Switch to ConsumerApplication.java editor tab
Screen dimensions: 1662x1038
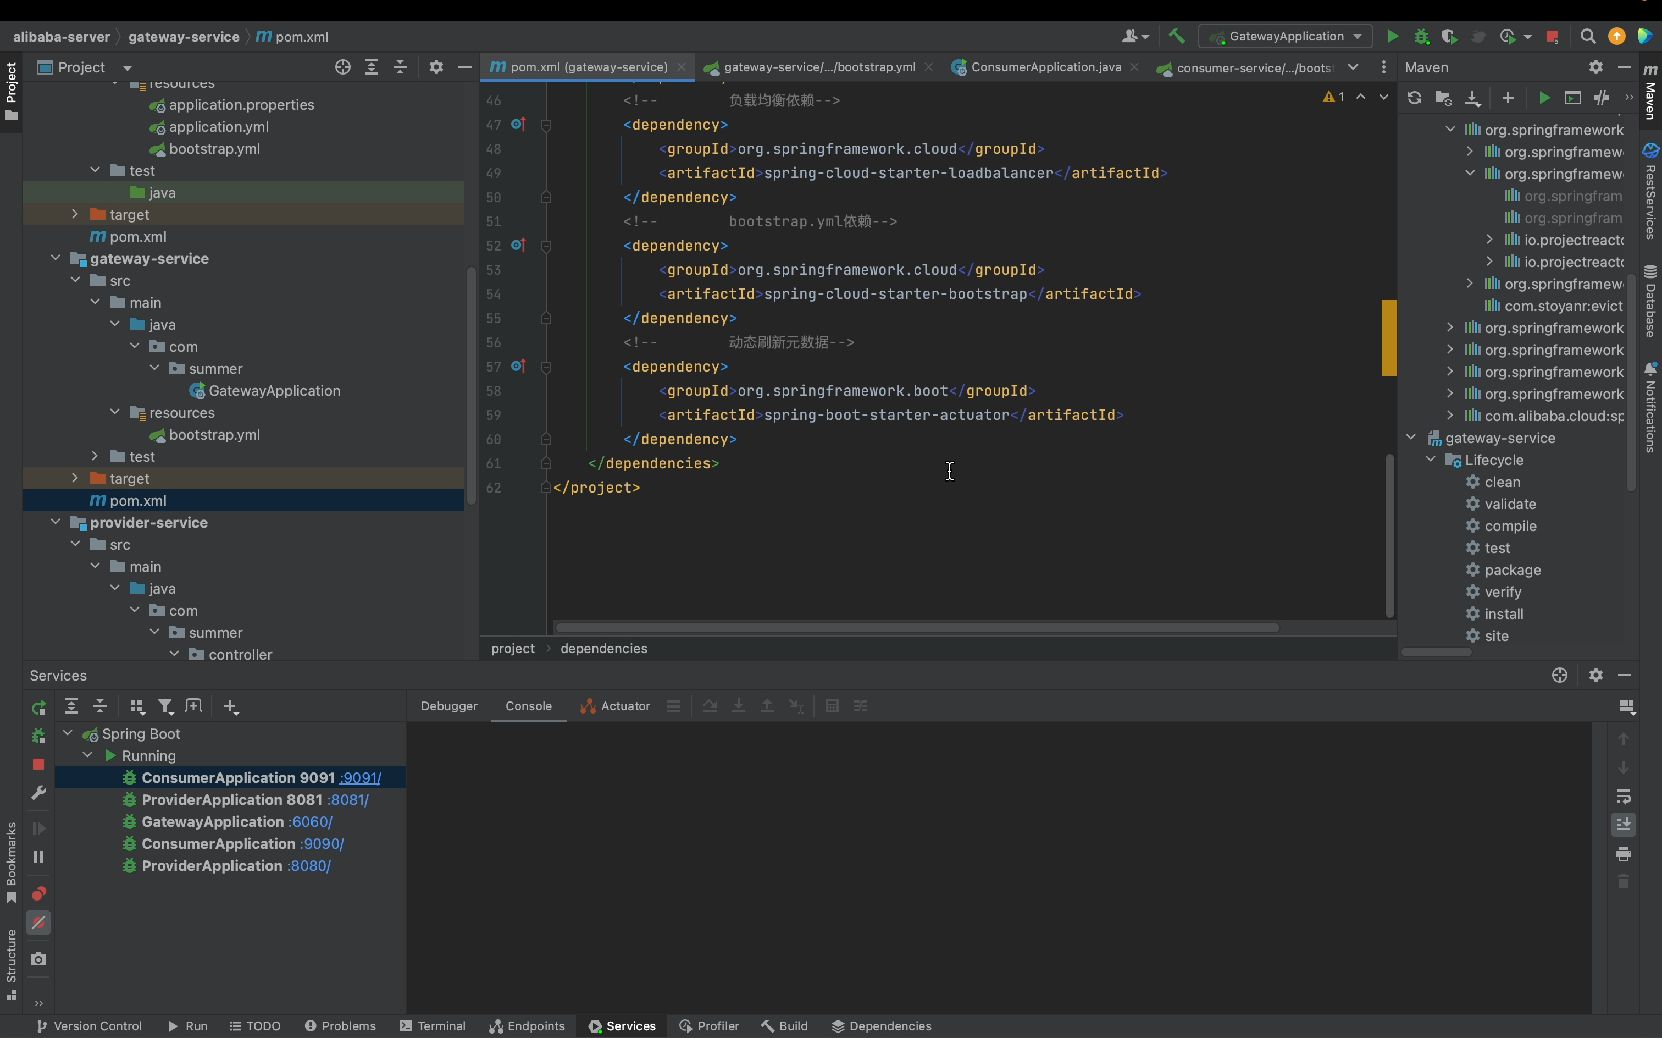(1045, 67)
